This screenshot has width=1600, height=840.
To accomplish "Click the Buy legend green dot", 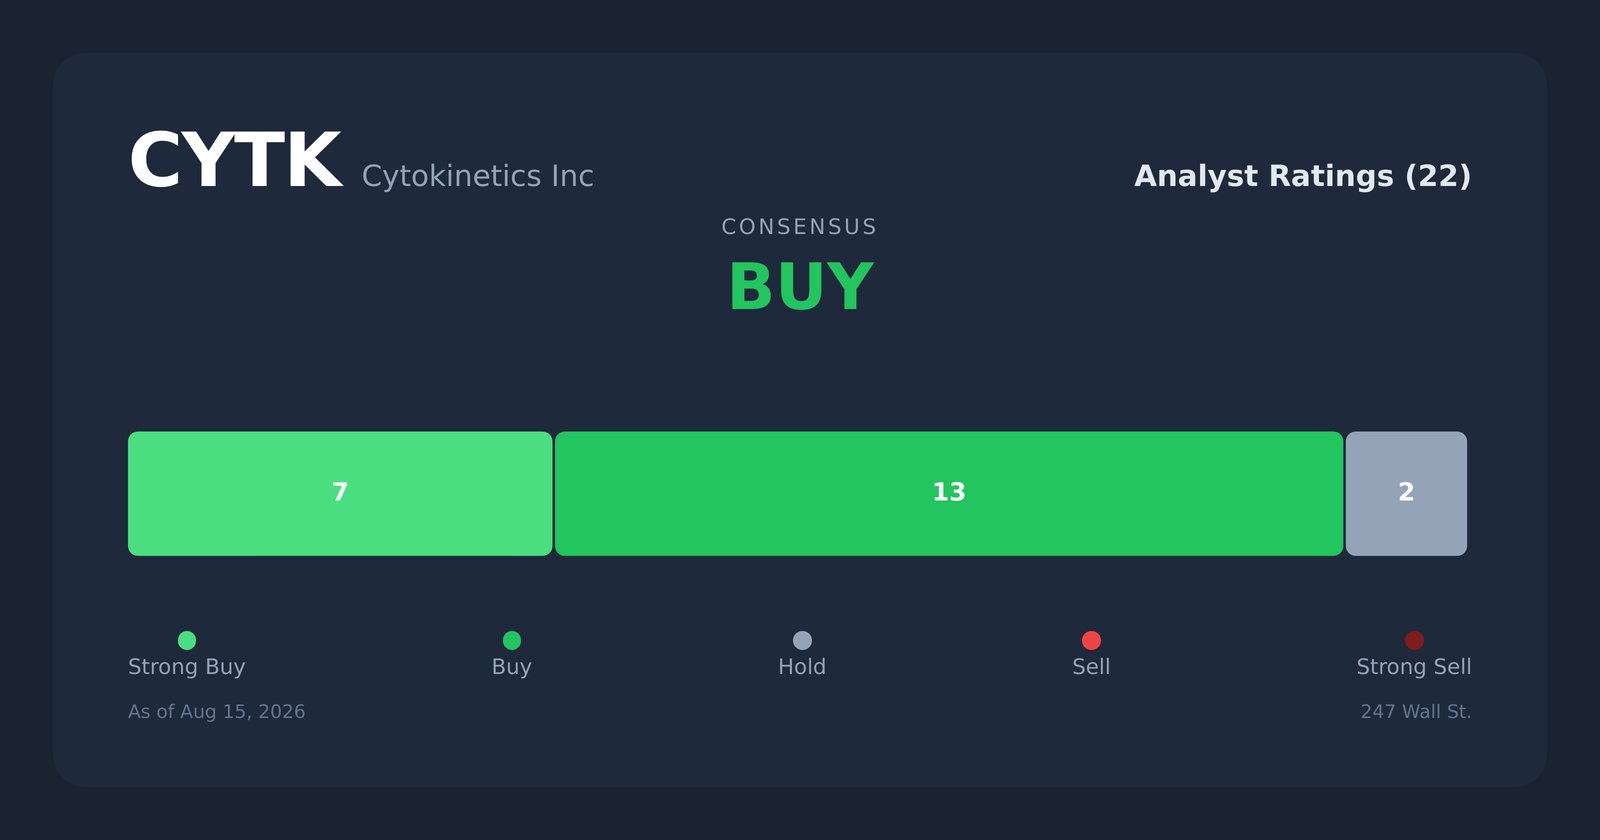I will [x=512, y=640].
